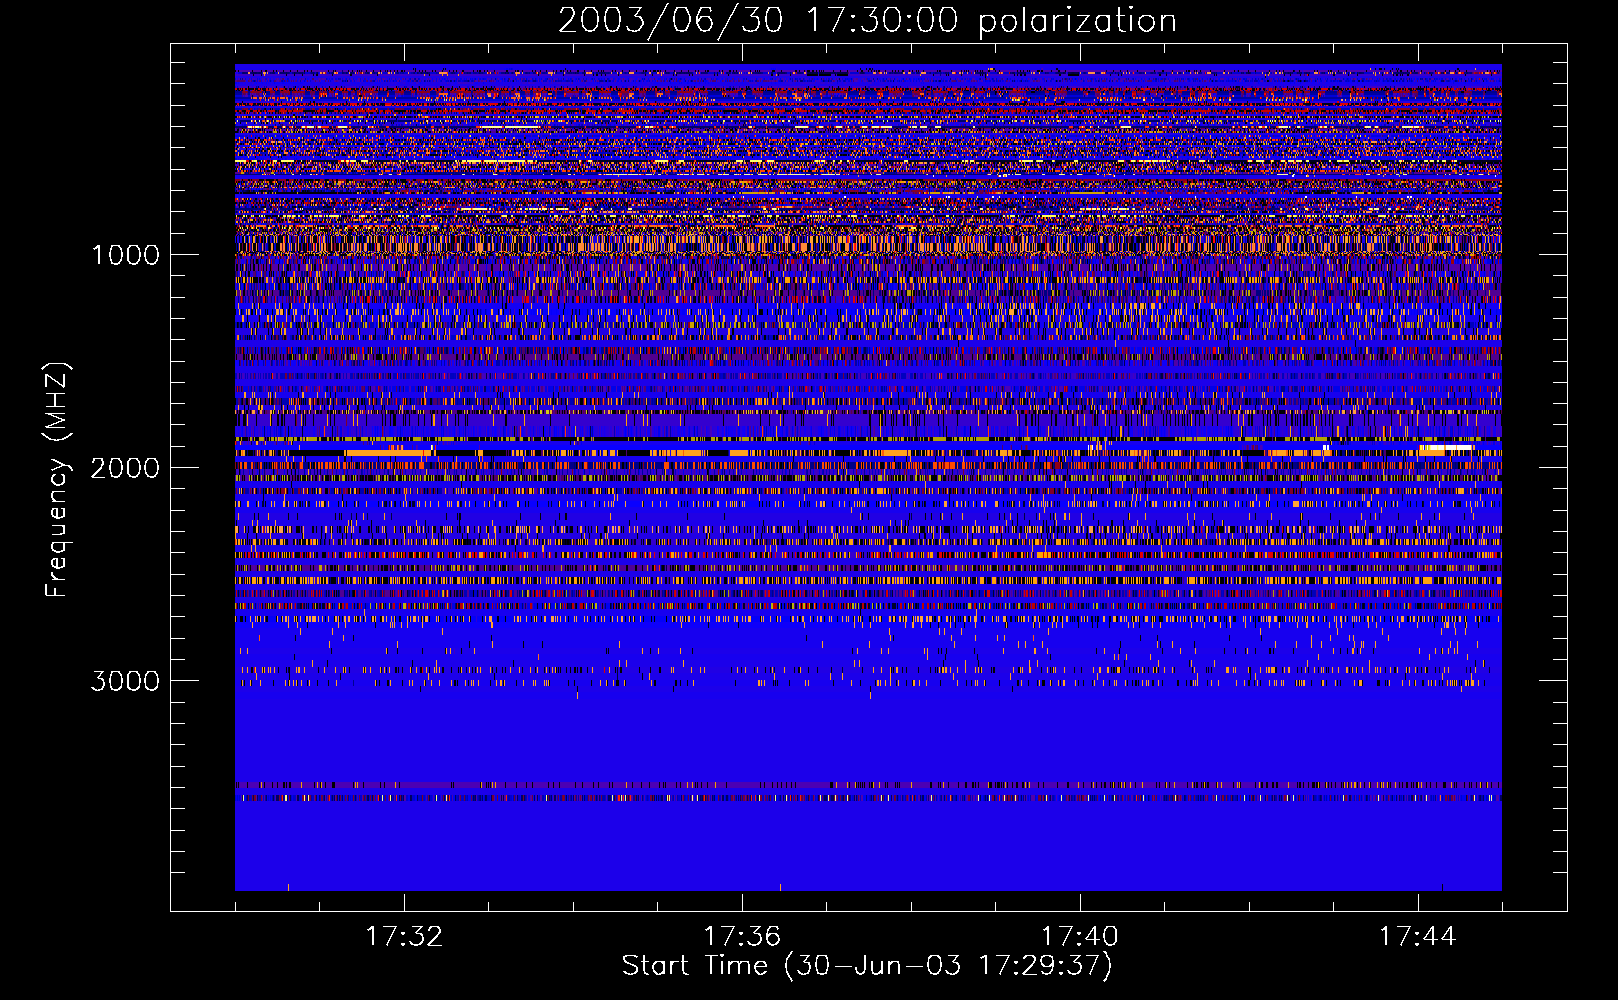Click the 17:44 time tick label
The width and height of the screenshot is (1618, 1000).
(1417, 937)
